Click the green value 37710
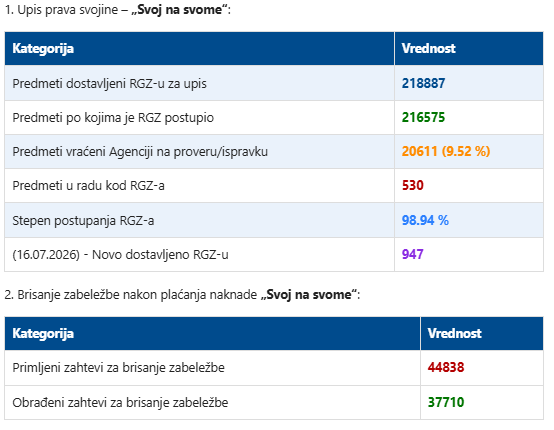The height and width of the screenshot is (430, 554). pos(446,402)
